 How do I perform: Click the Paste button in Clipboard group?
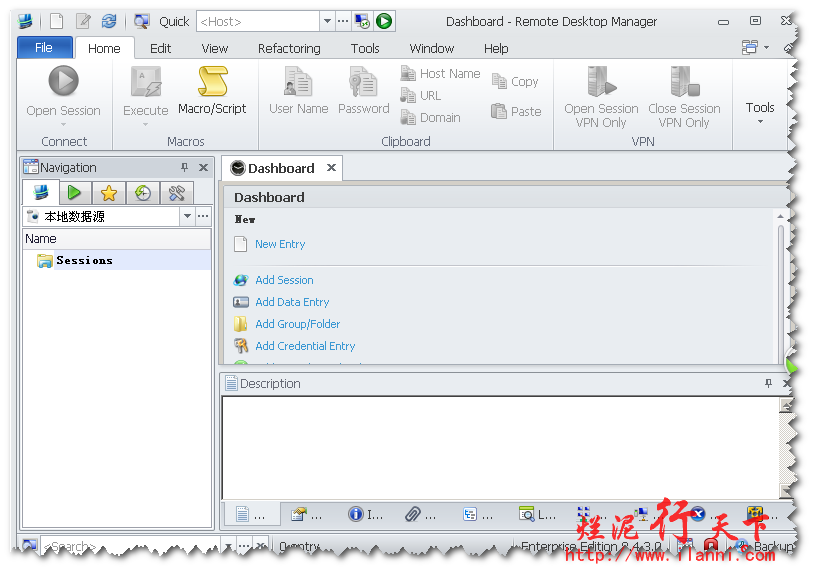(516, 111)
